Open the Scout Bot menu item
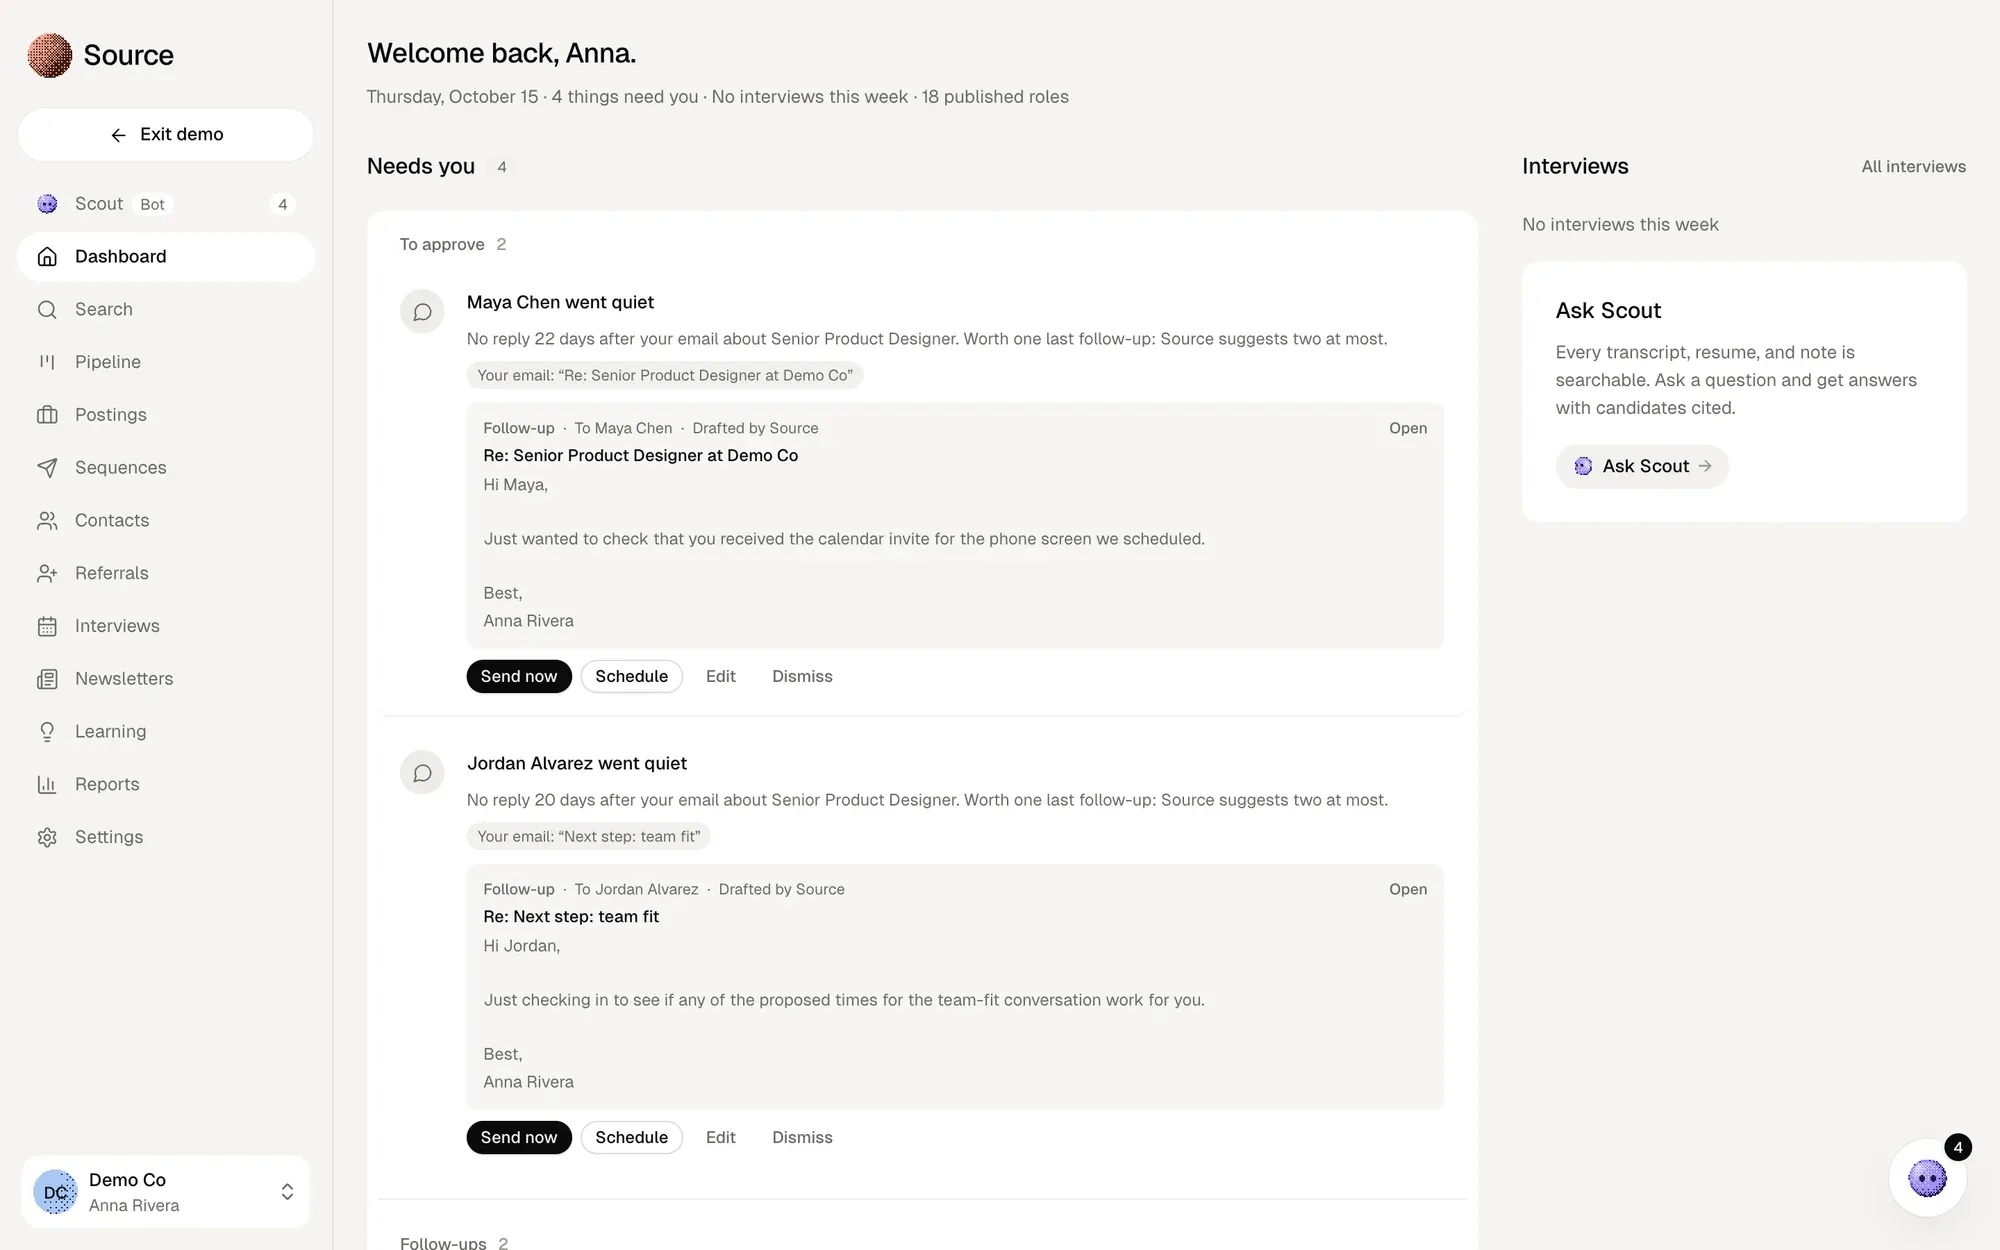This screenshot has width=2000, height=1250. pos(166,204)
